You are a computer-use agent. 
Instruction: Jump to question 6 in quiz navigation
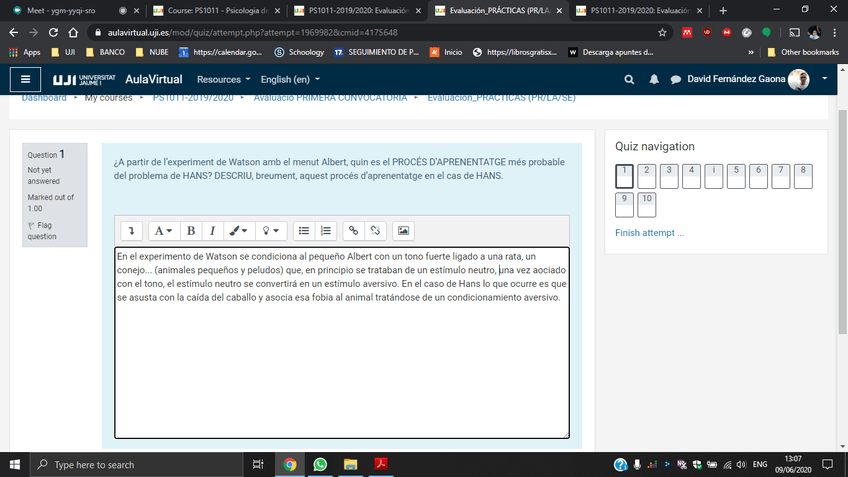point(758,176)
